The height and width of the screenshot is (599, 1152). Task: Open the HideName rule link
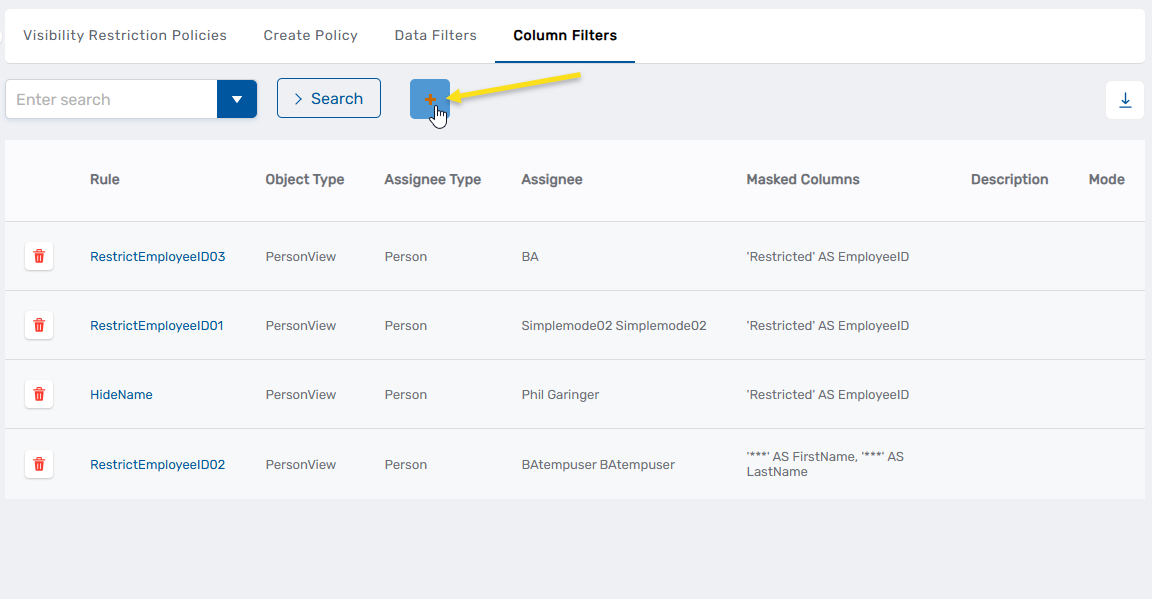[121, 394]
